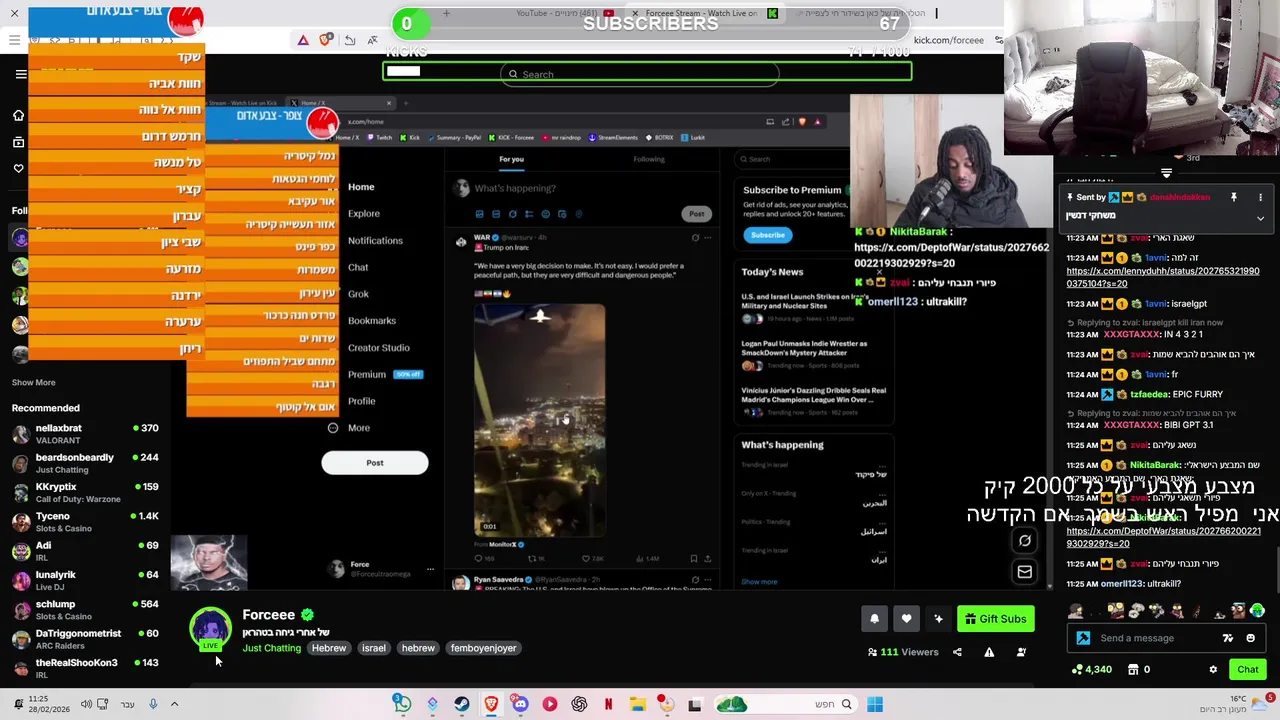
Task: Collapse the pinned message chevron in chat
Action: [x=1260, y=218]
